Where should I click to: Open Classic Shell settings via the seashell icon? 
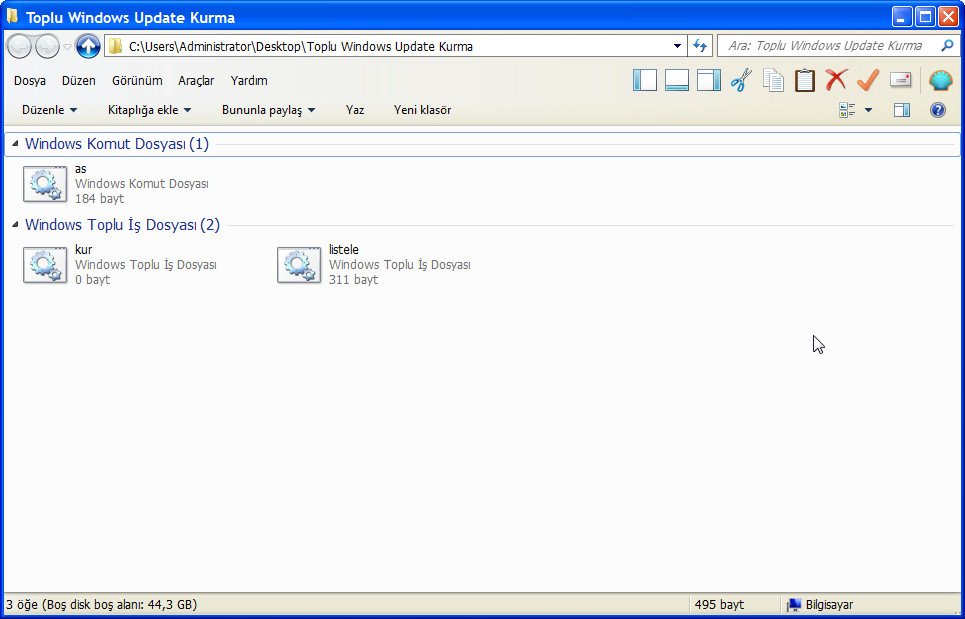(x=940, y=81)
